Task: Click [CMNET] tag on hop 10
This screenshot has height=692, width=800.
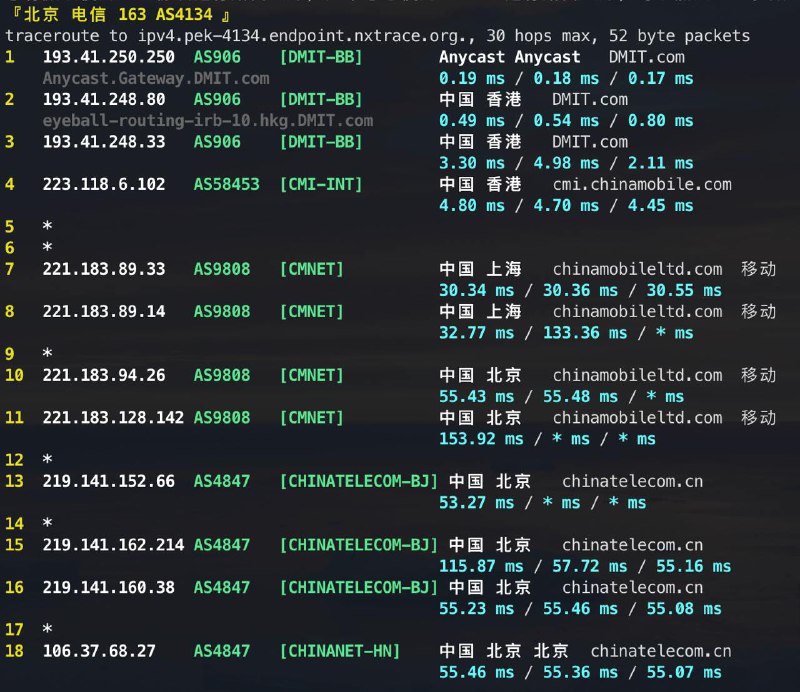Action: pyautogui.click(x=312, y=375)
